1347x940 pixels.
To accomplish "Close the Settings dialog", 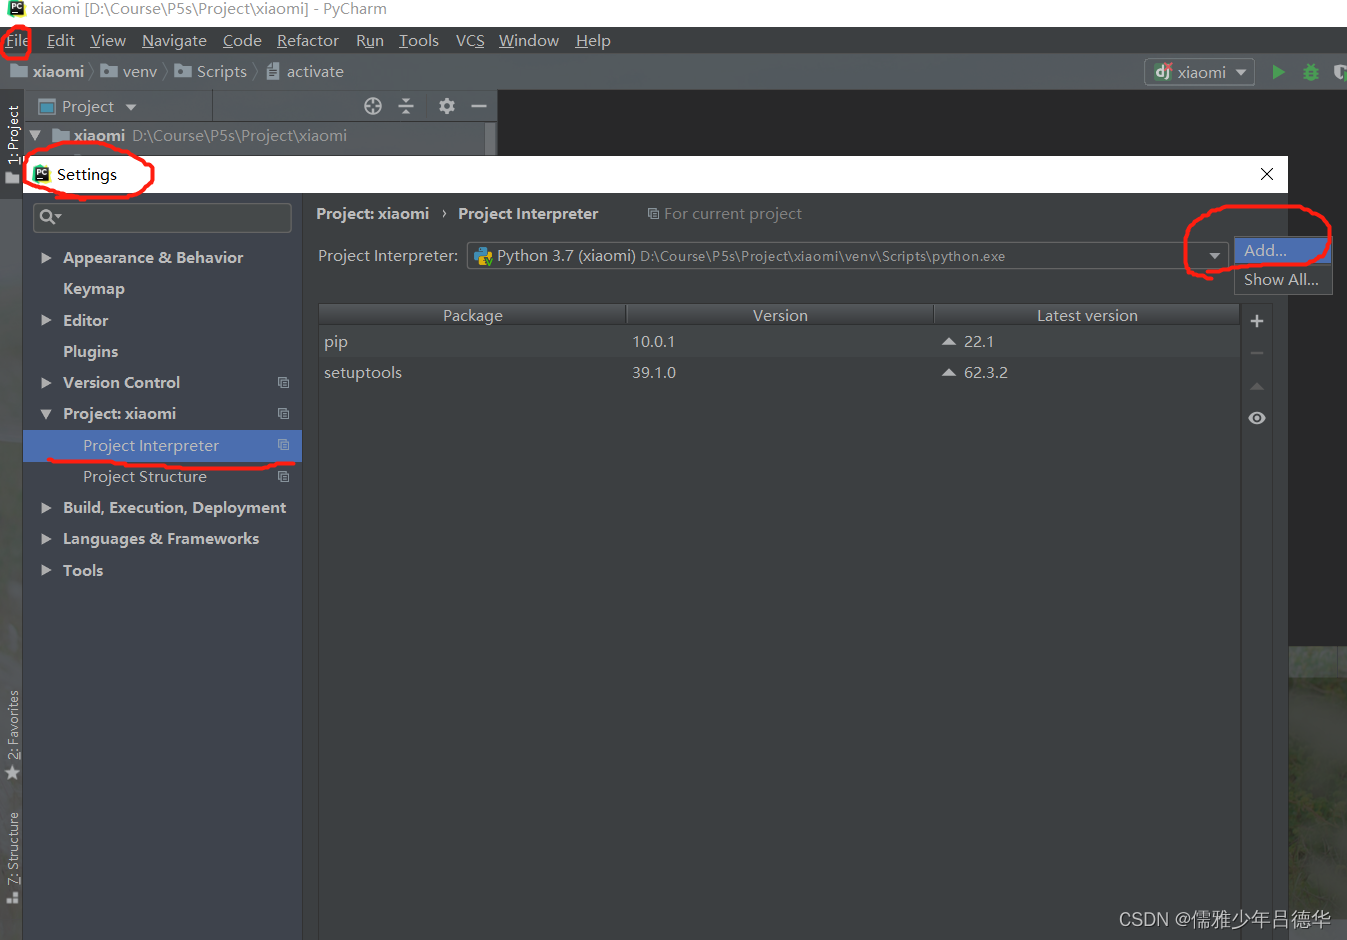I will [1267, 174].
